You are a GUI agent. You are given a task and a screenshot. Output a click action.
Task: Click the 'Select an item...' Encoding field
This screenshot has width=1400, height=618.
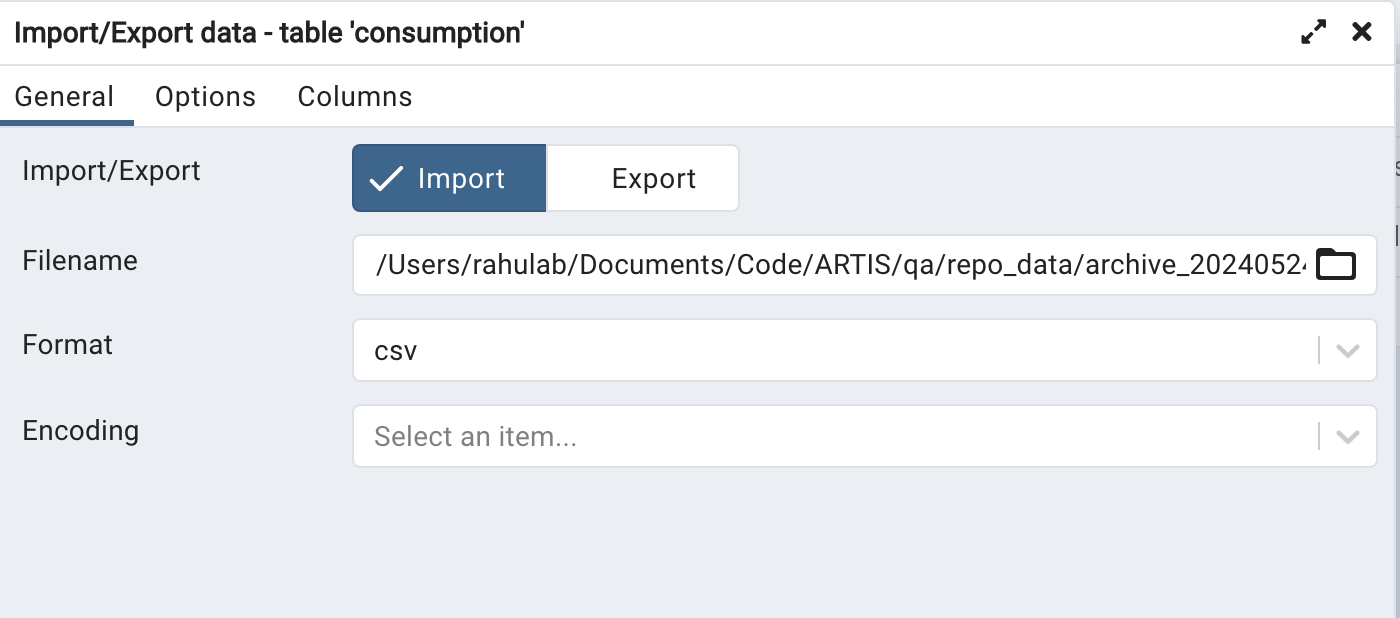(865, 437)
